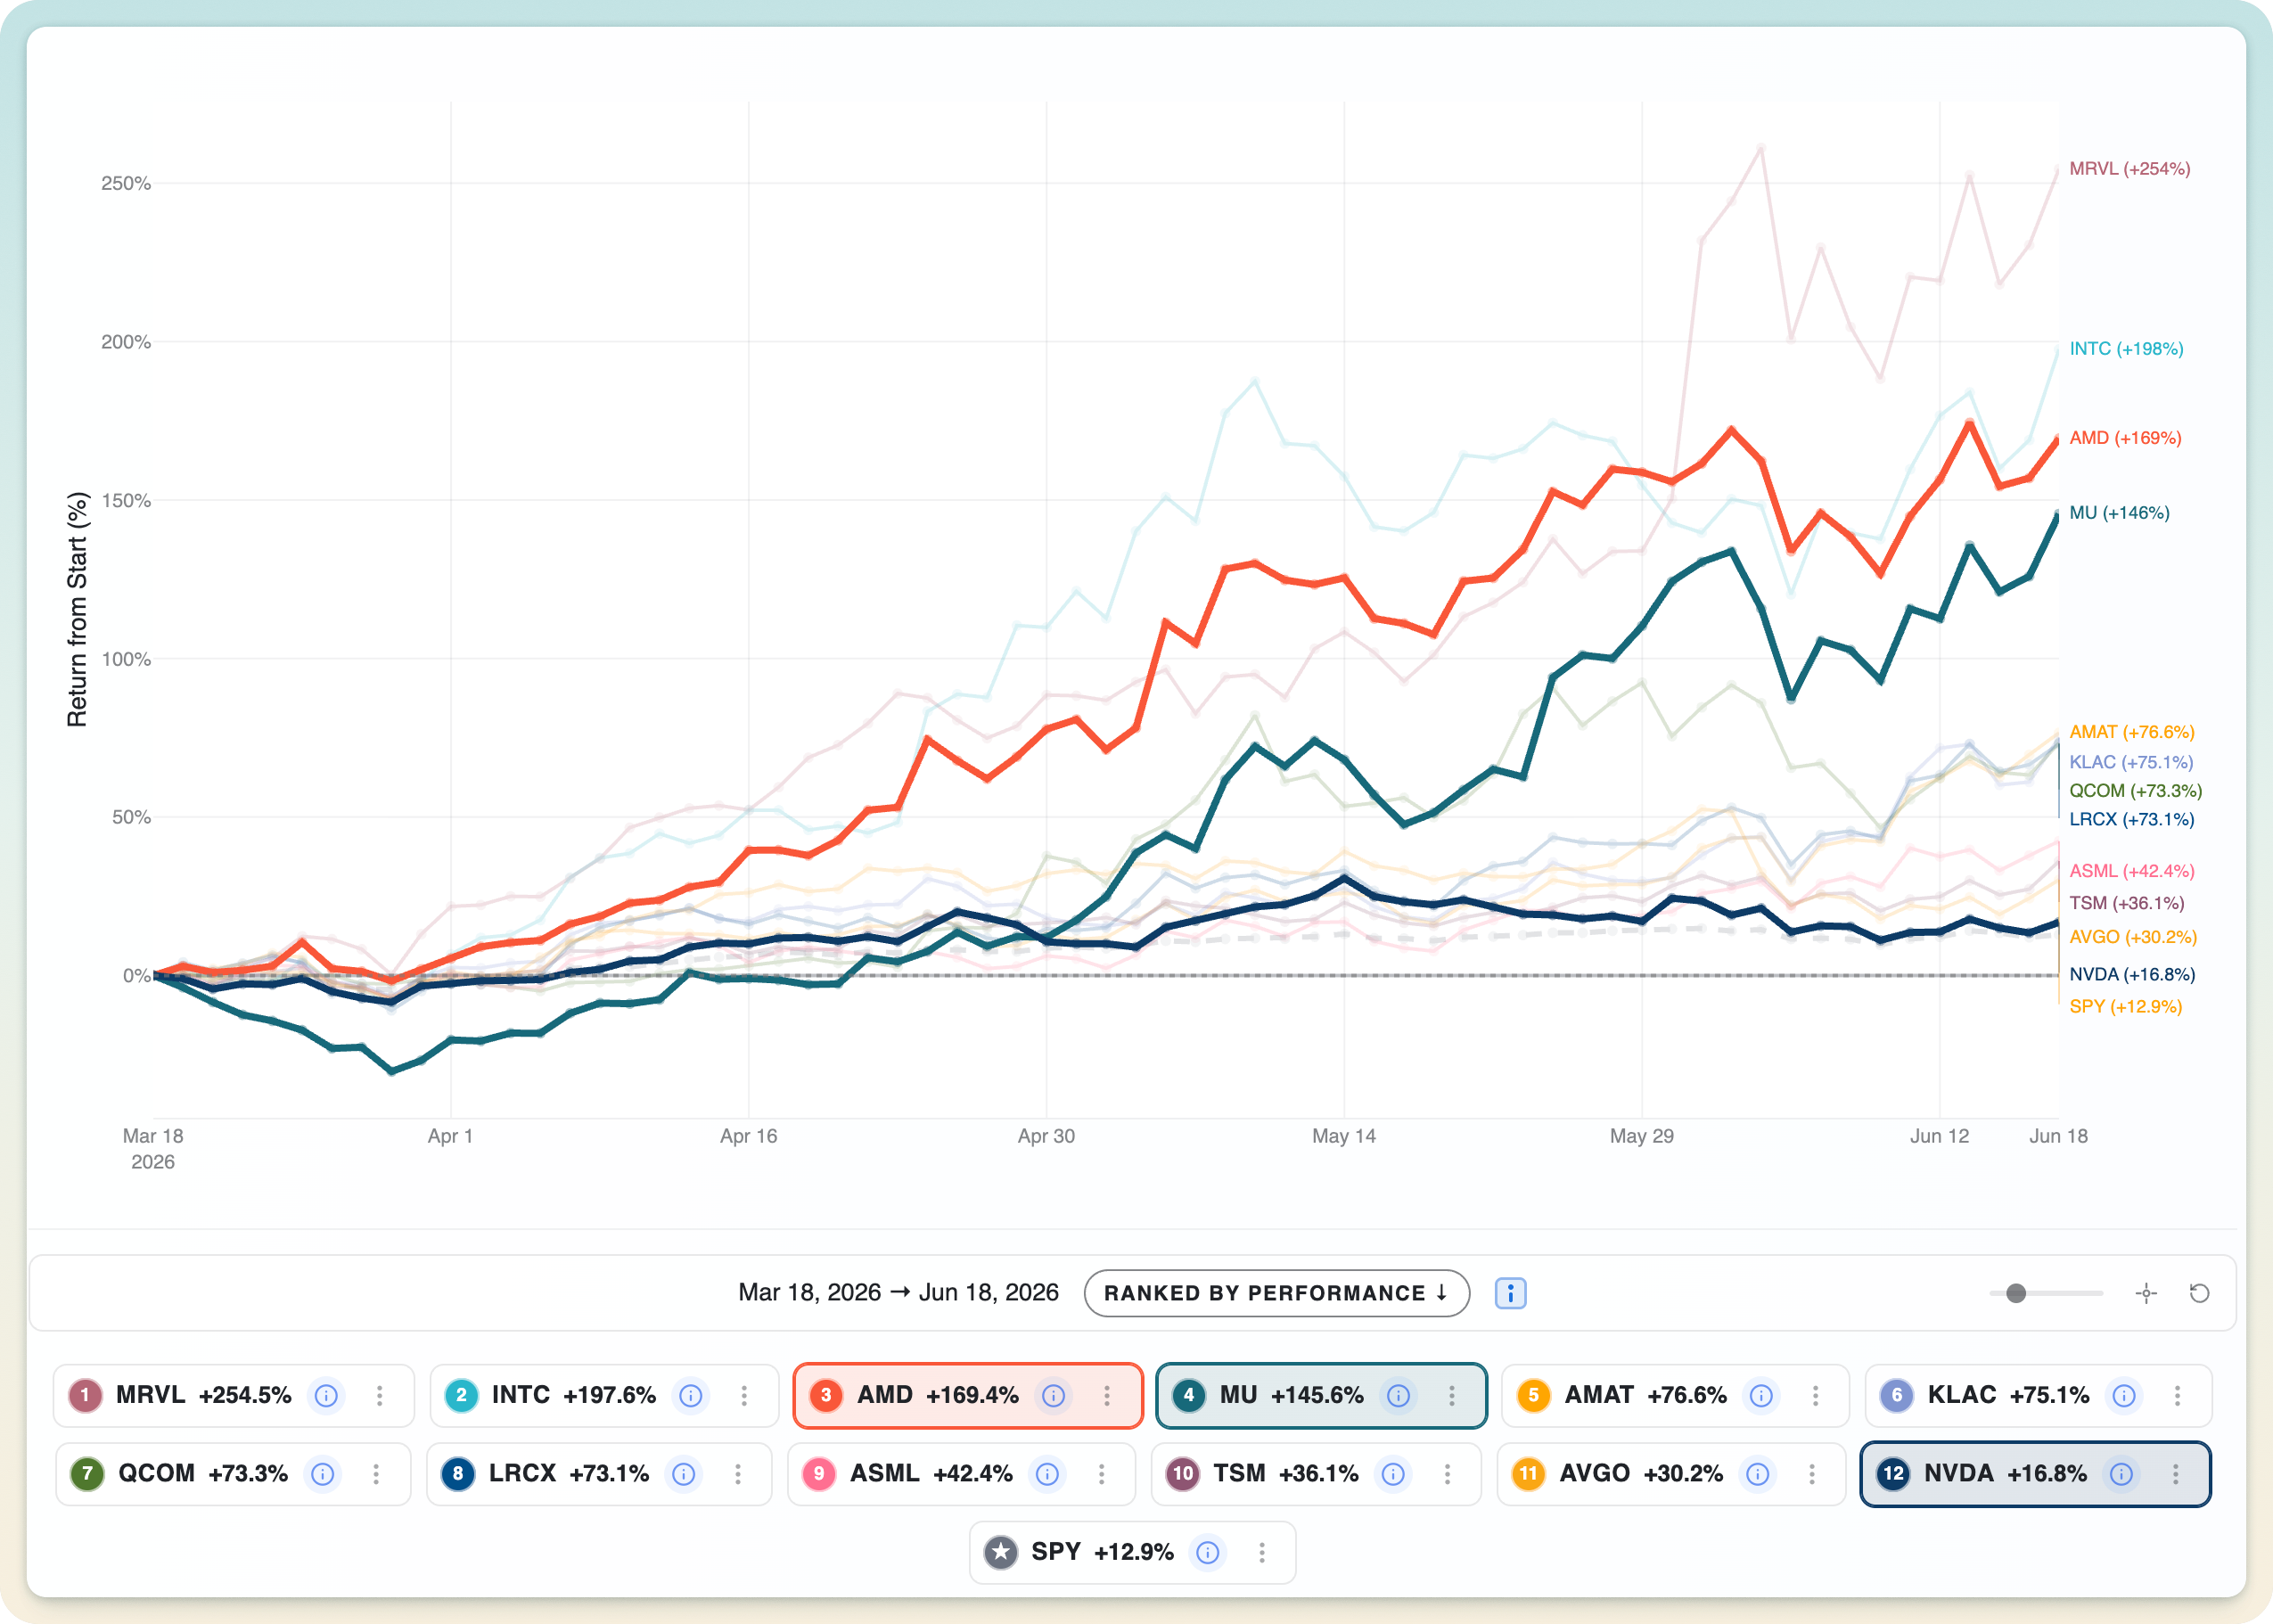Click the star badge on SPY
Screen dimensions: 2273x1624
tap(1001, 1552)
